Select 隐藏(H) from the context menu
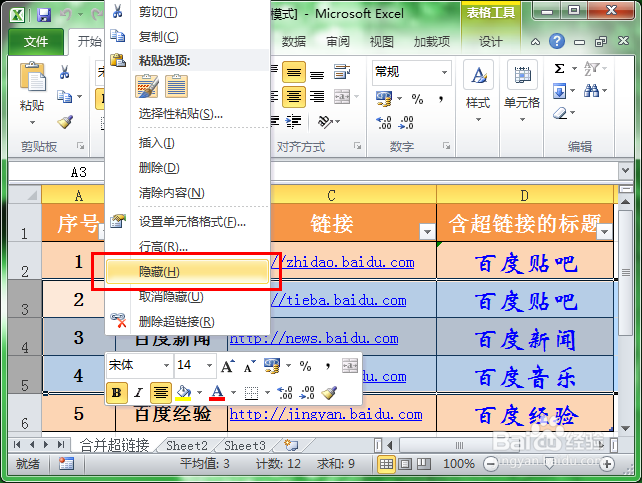Screen dimensions: 642x483 coord(188,272)
